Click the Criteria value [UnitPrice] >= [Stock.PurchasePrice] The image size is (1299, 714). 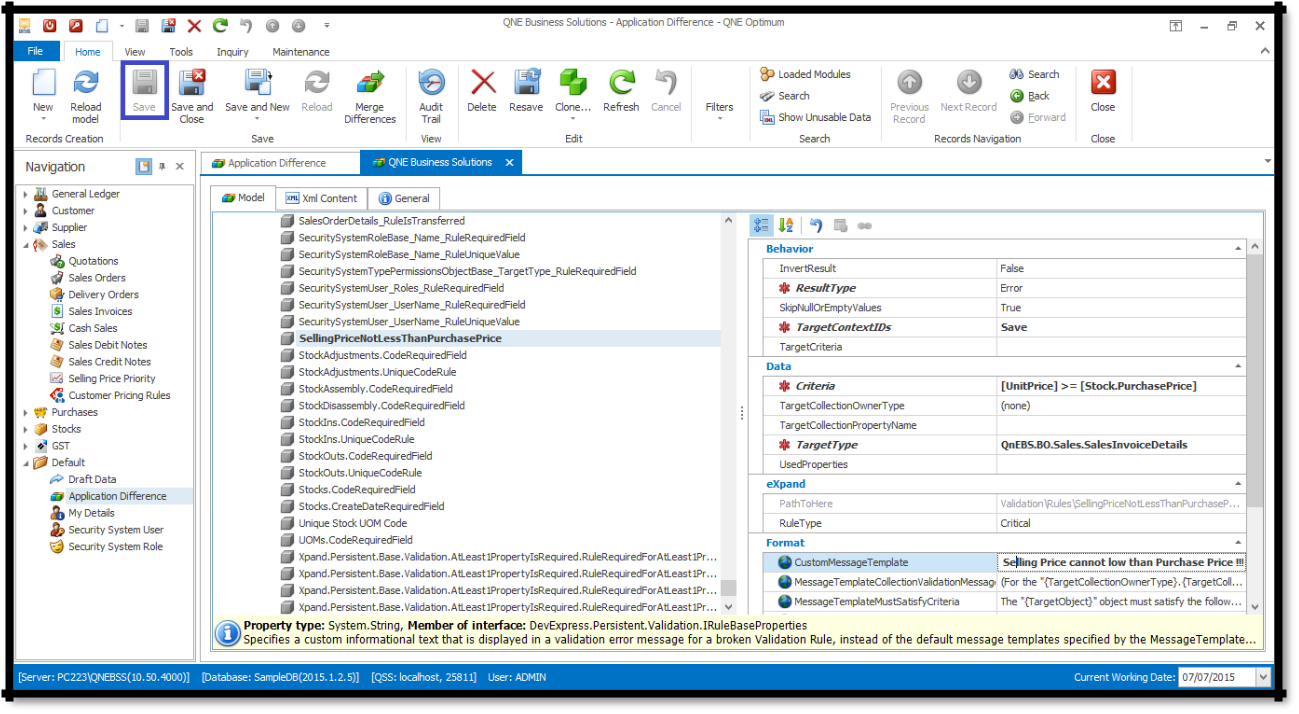(1122, 386)
